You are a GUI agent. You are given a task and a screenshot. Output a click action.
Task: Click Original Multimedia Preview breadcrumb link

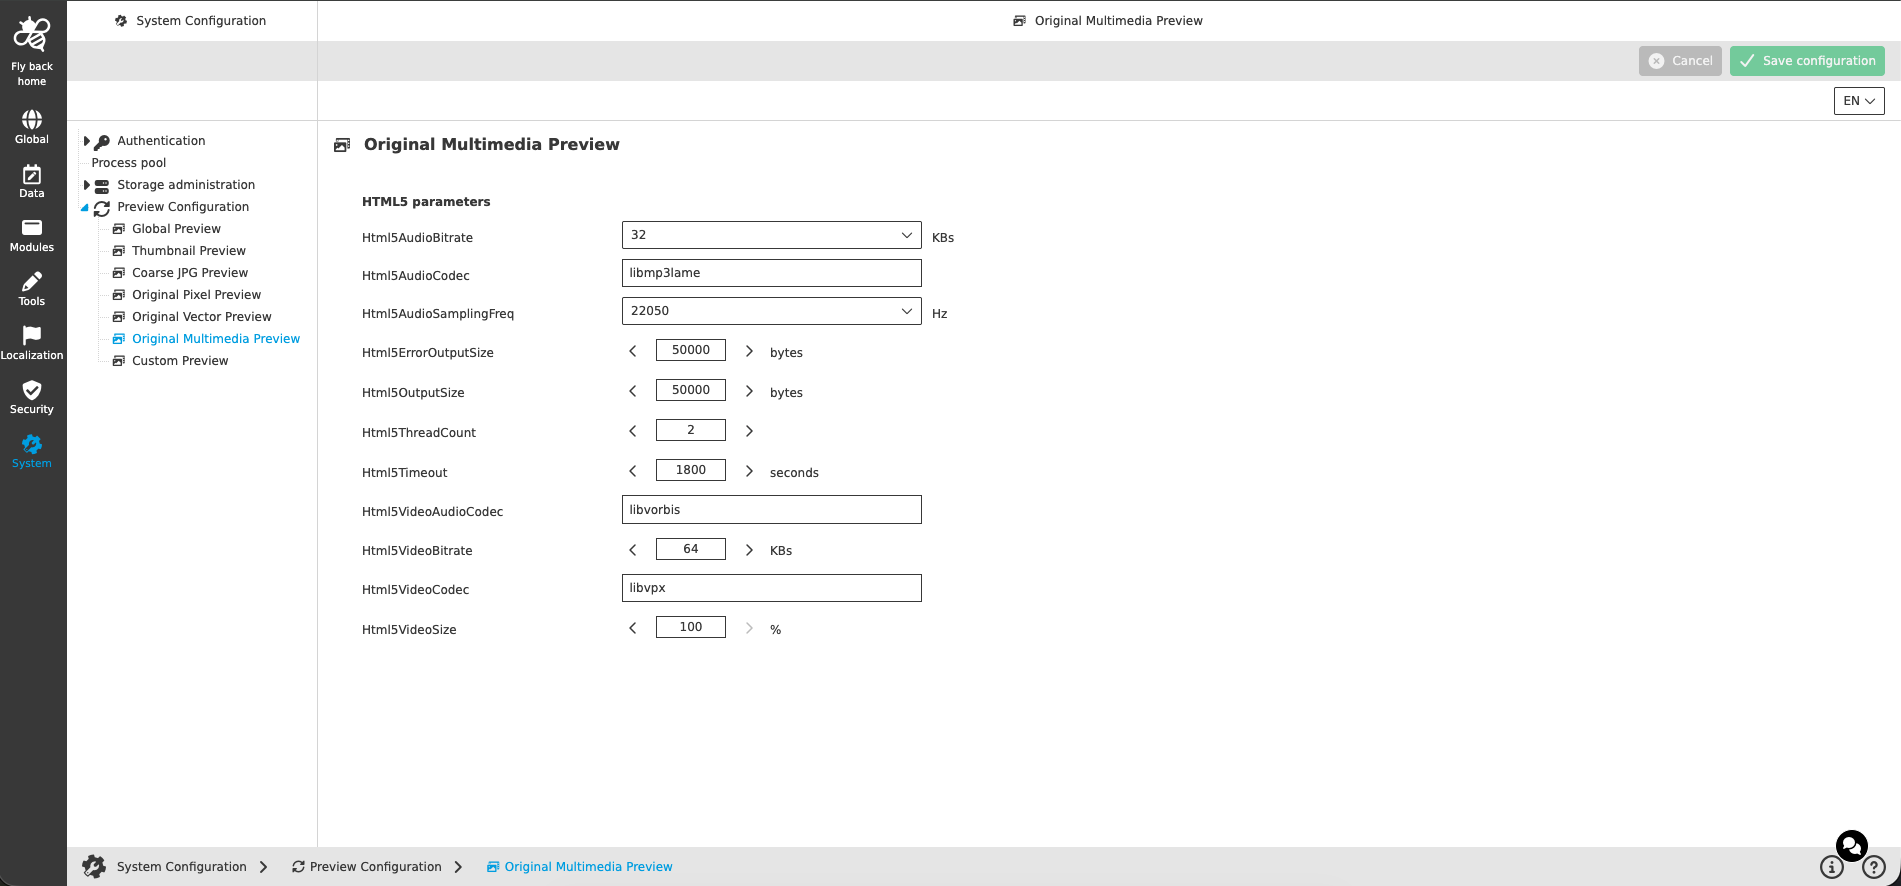tap(579, 867)
